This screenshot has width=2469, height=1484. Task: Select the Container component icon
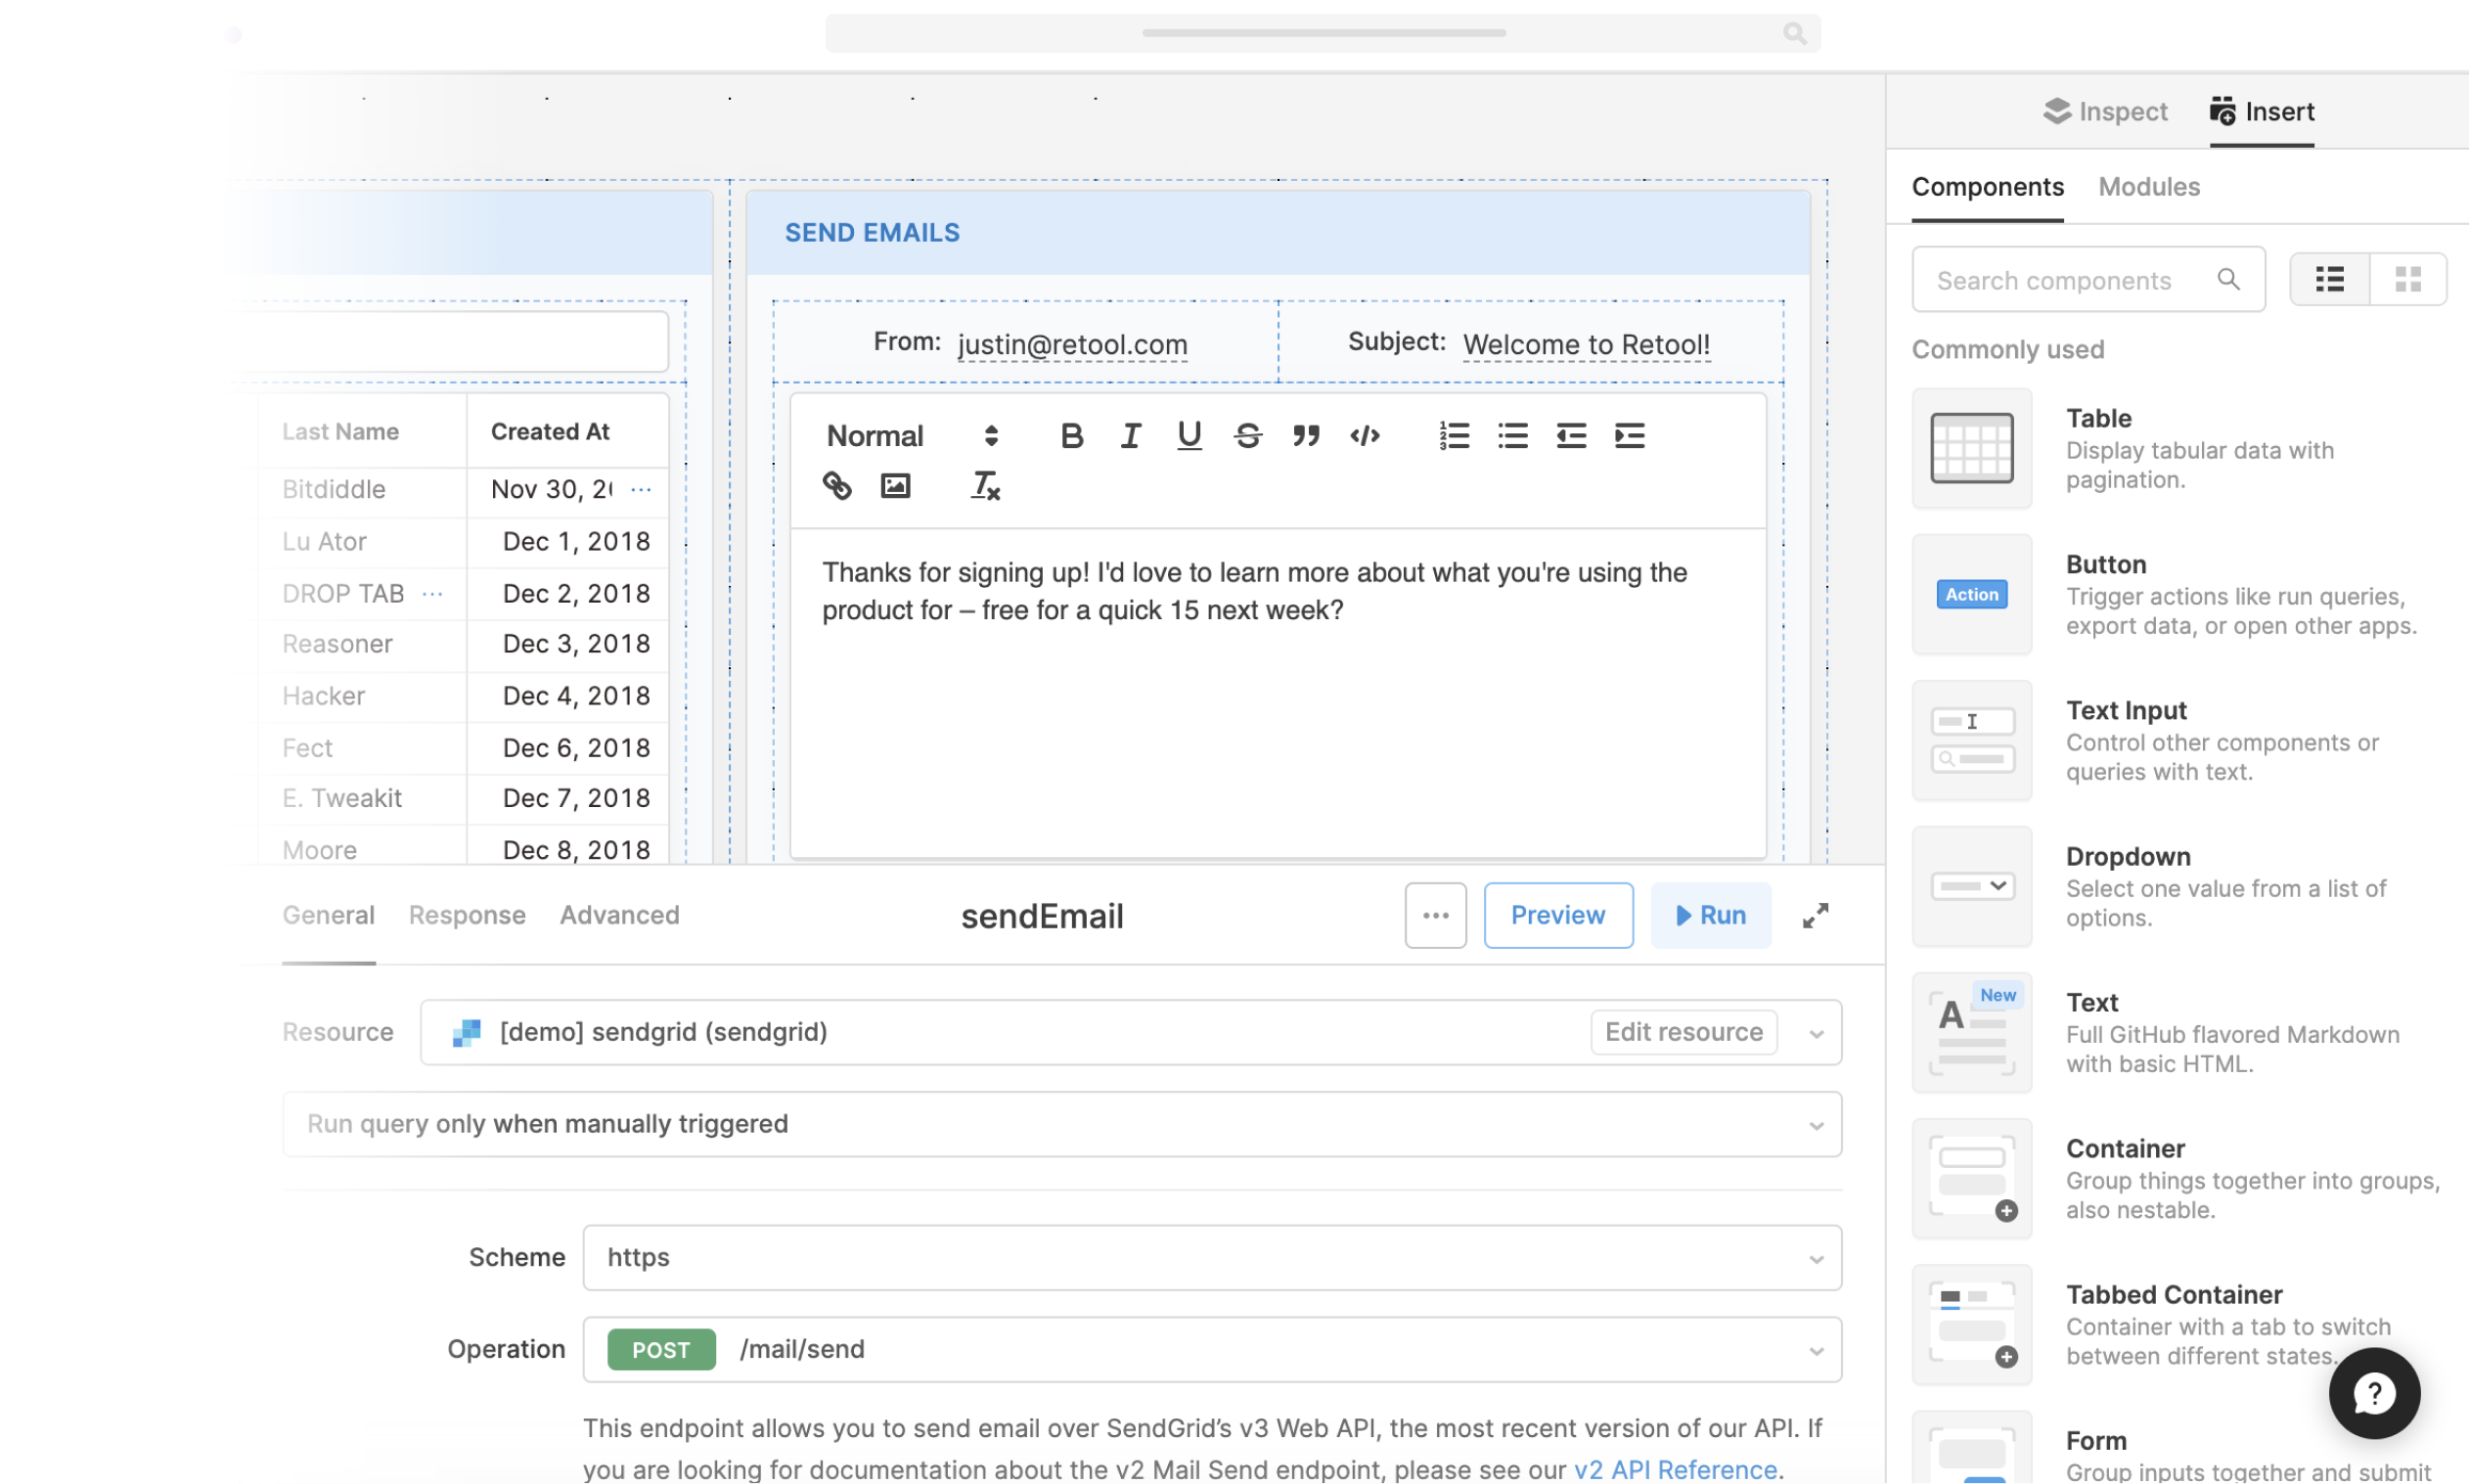pyautogui.click(x=1971, y=1178)
